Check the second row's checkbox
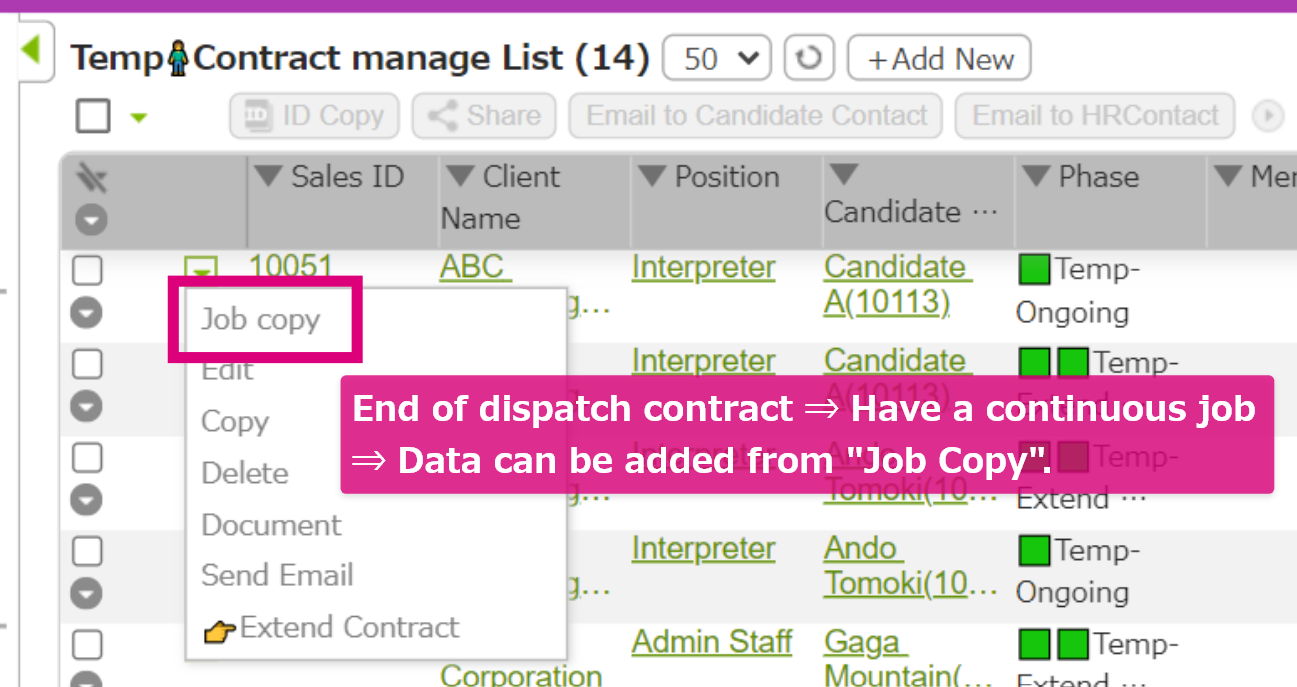Viewport: 1297px width, 687px height. [88, 364]
